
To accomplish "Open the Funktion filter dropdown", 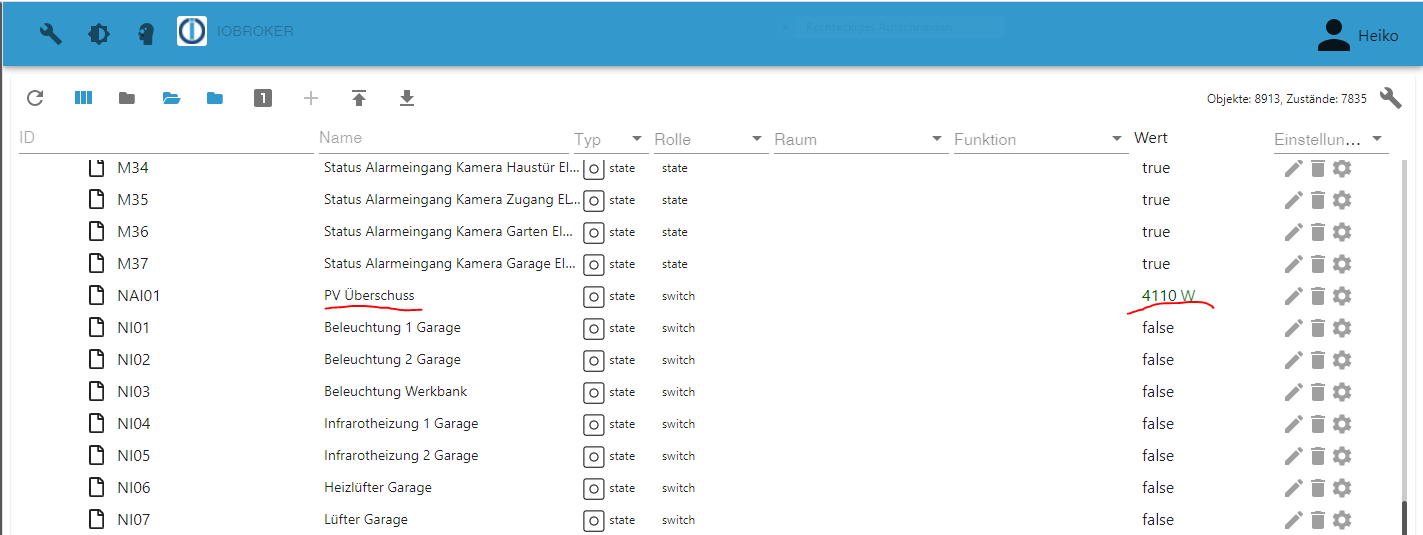I will pos(1117,139).
